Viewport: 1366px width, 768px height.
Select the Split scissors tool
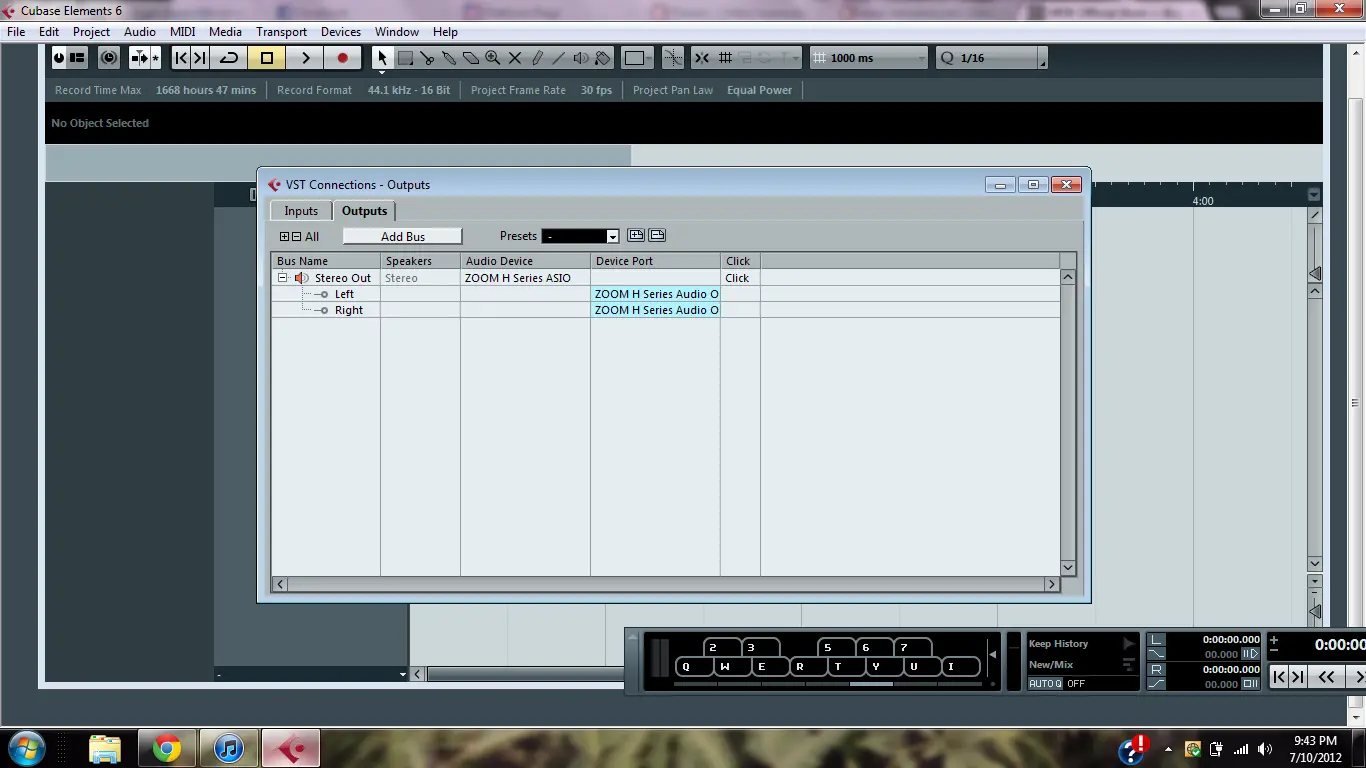[427, 58]
